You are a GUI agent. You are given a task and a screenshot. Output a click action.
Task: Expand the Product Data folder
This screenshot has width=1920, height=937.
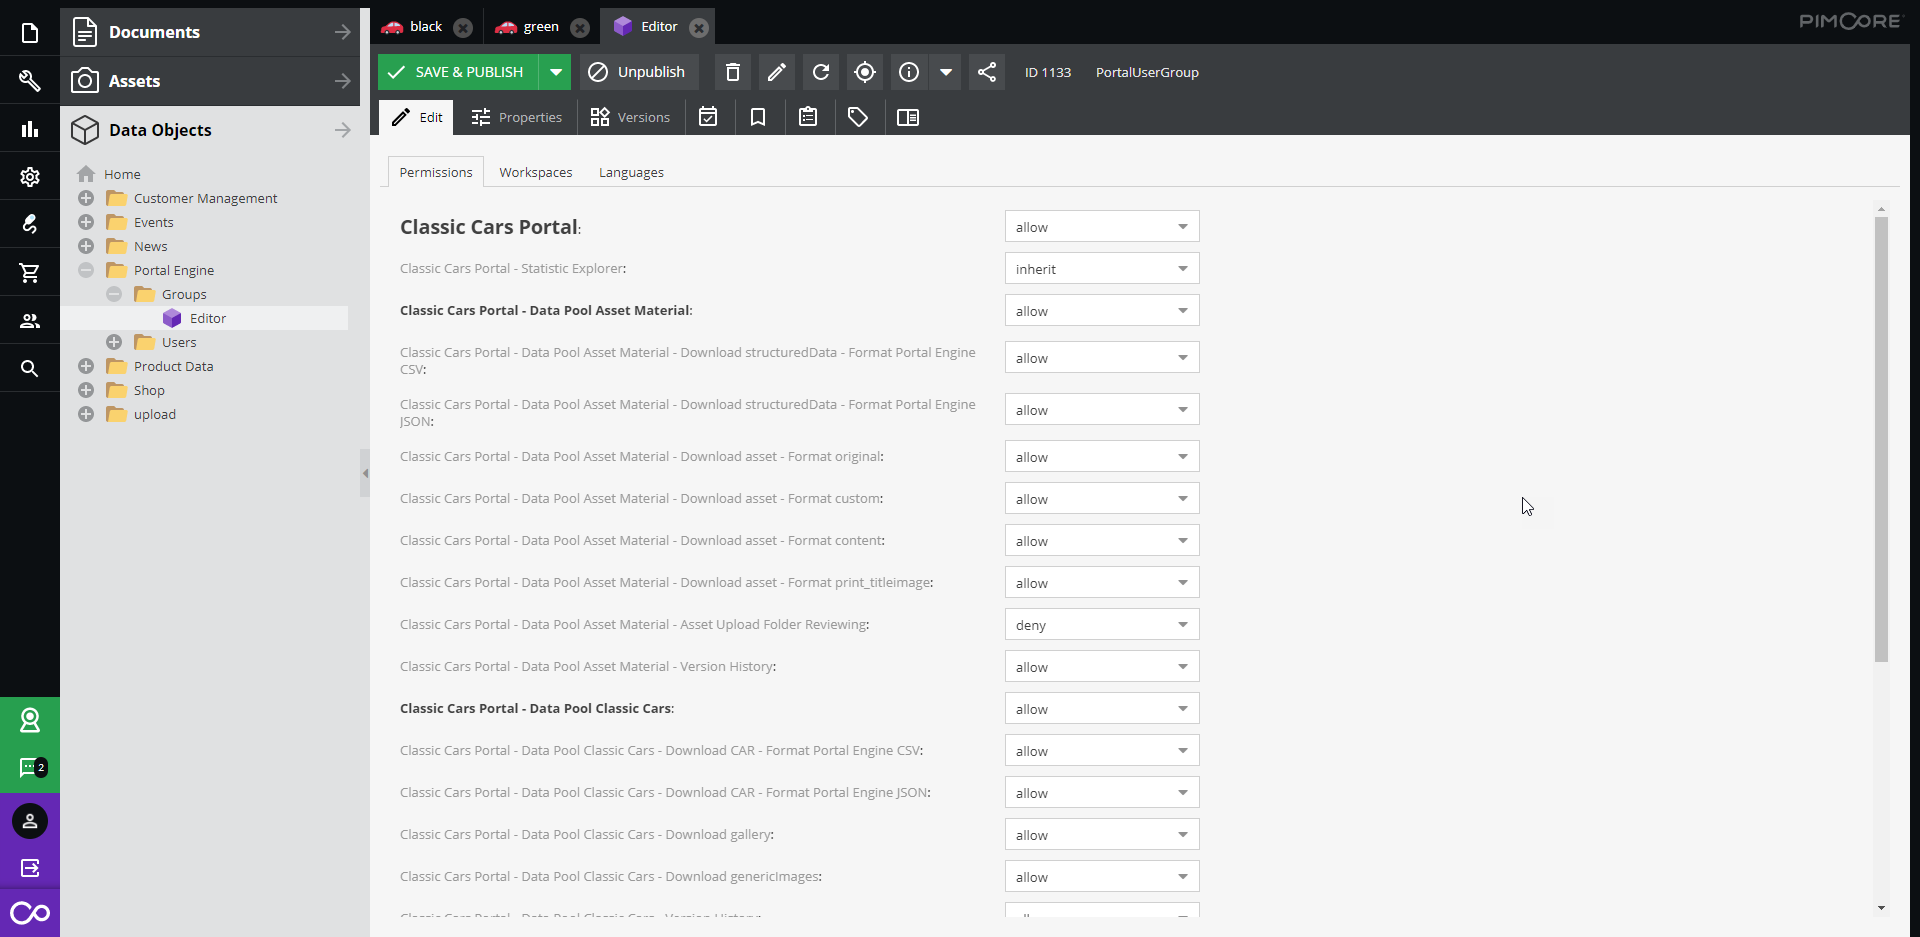86,366
